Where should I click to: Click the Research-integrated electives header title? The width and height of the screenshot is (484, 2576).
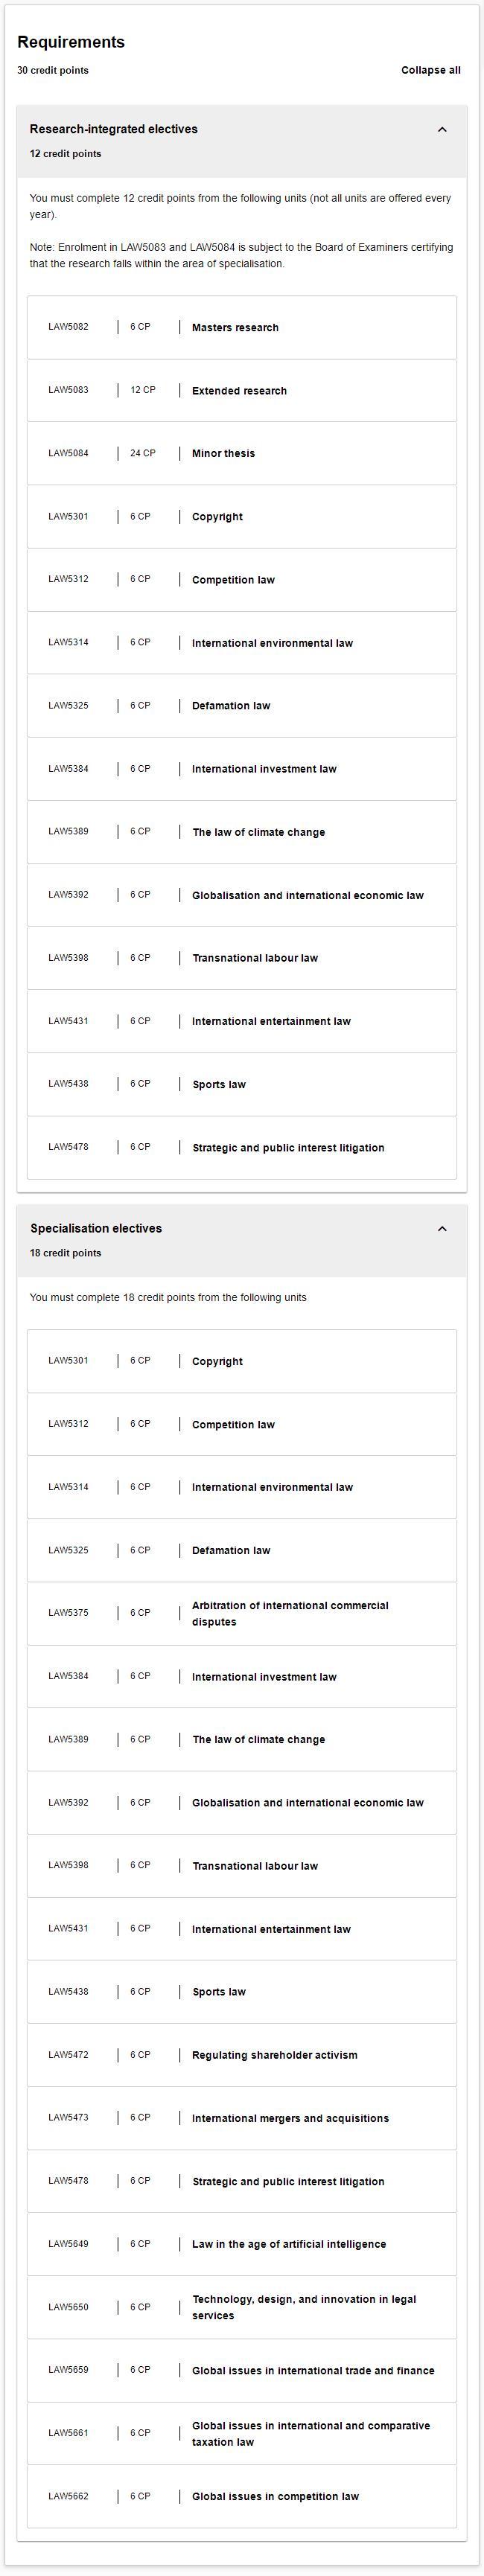tap(114, 129)
